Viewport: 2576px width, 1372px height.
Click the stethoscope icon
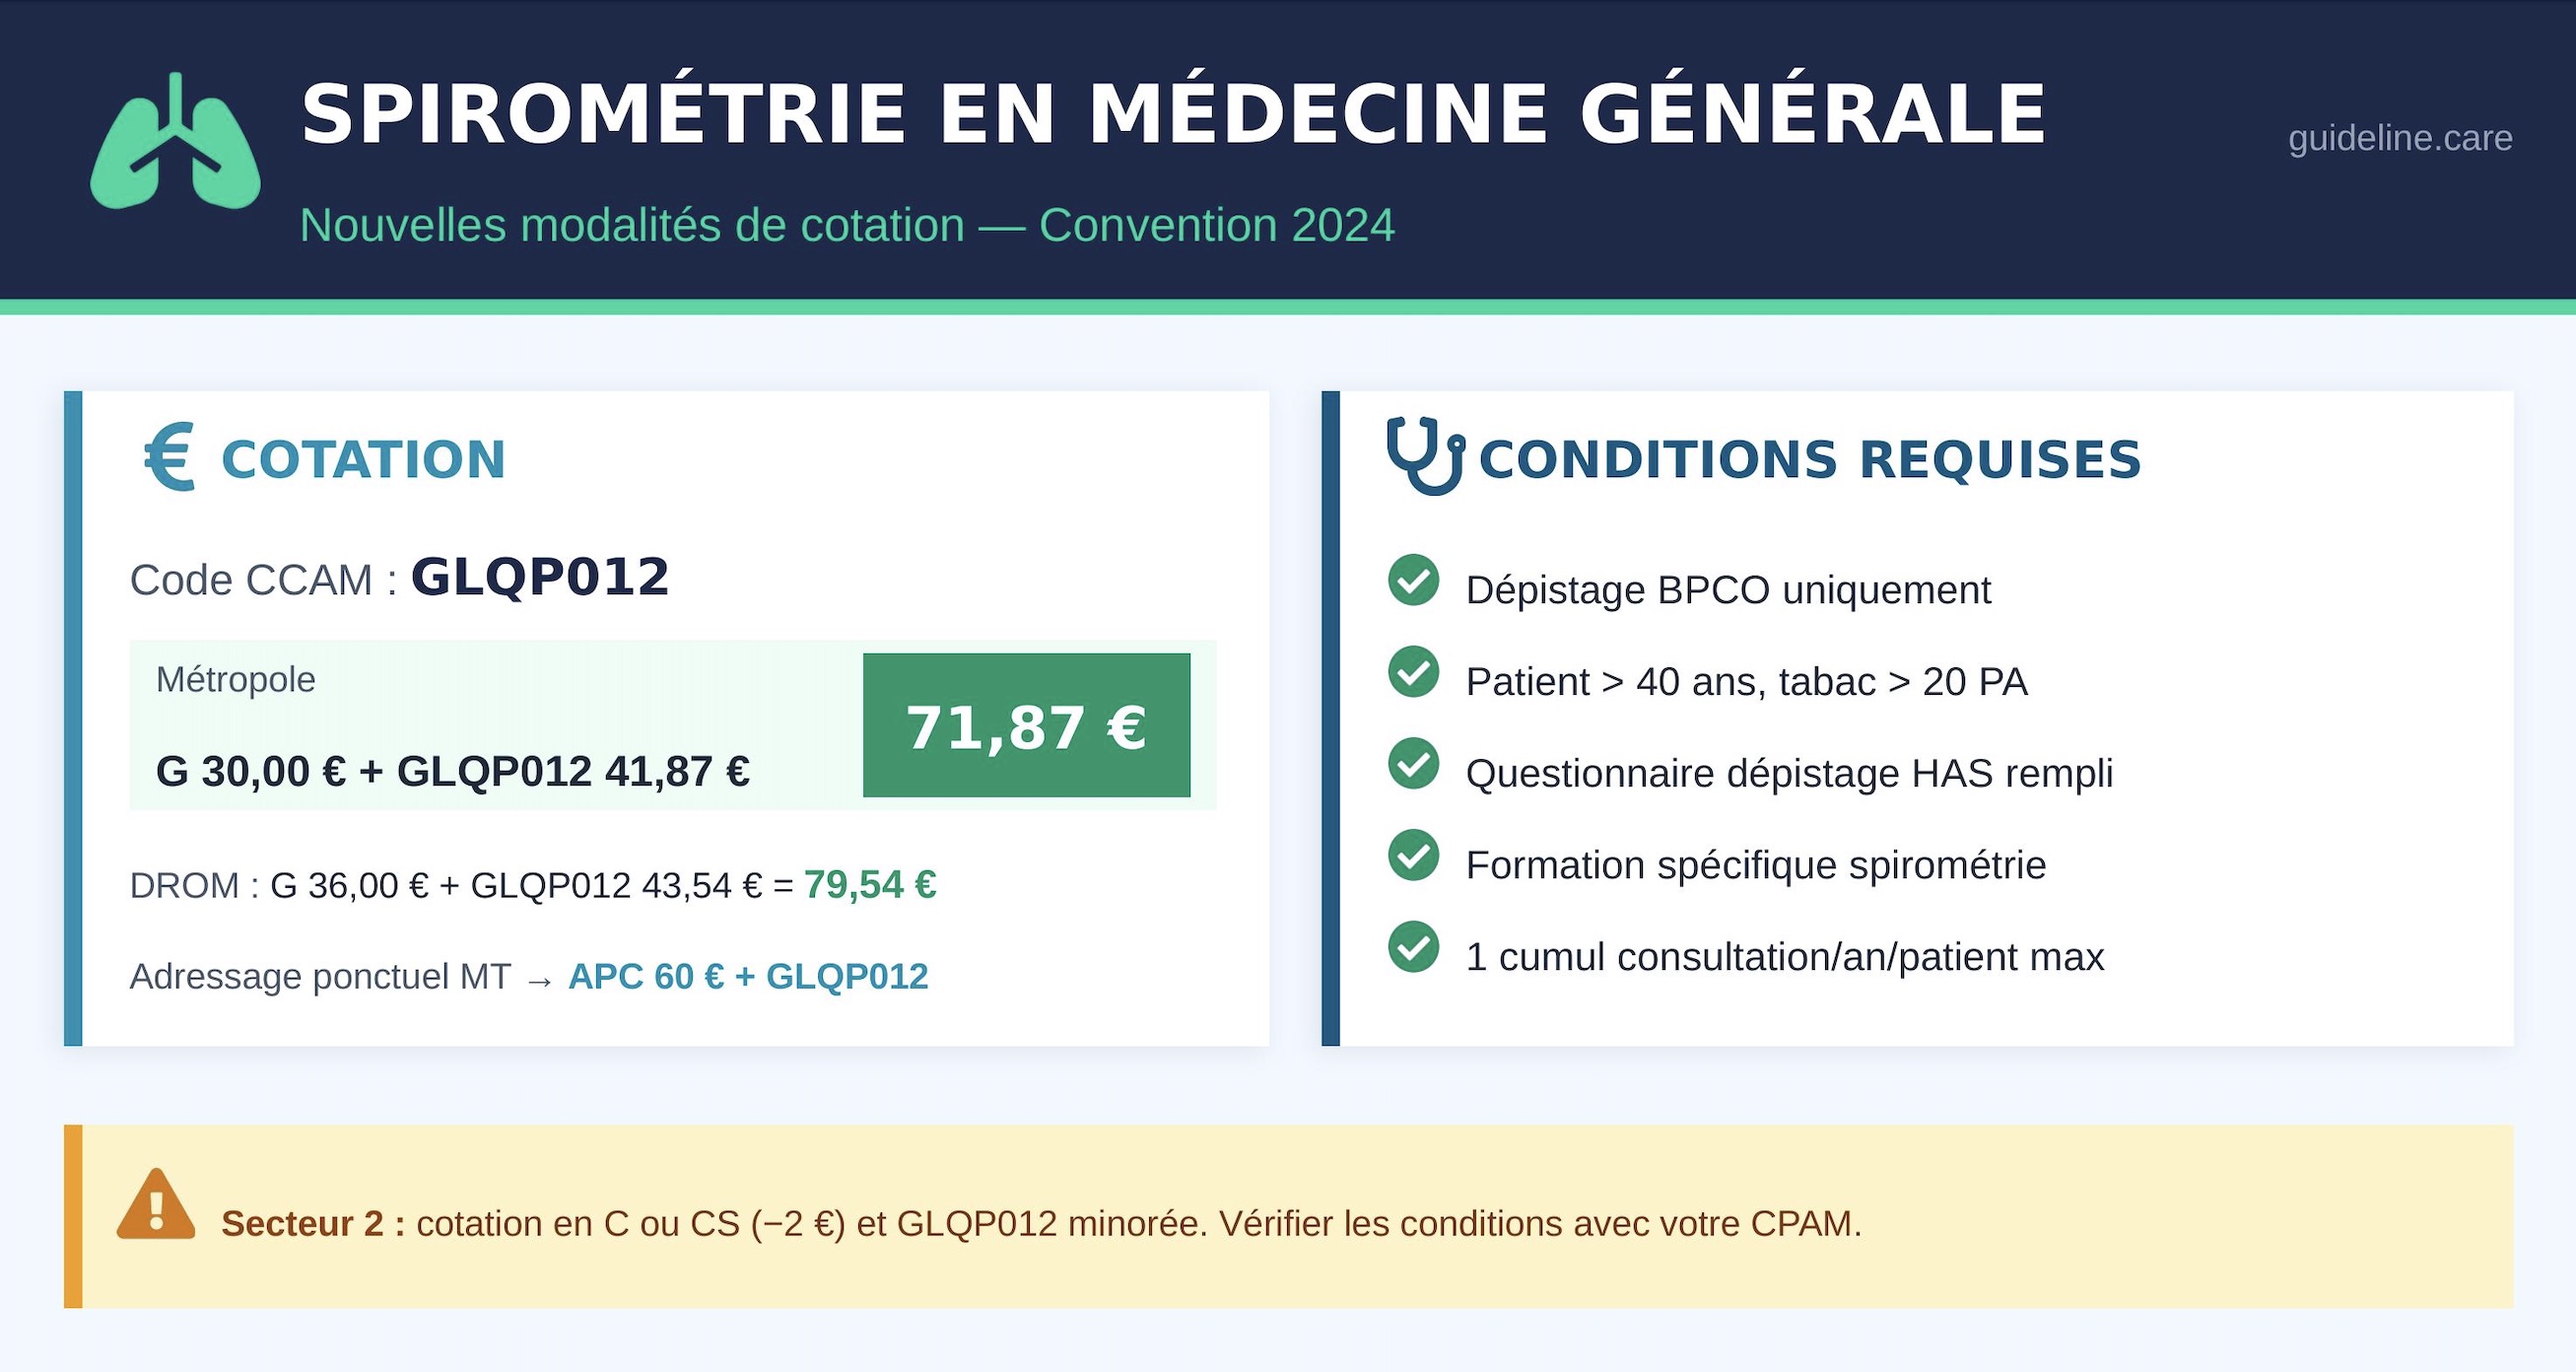[x=1425, y=457]
